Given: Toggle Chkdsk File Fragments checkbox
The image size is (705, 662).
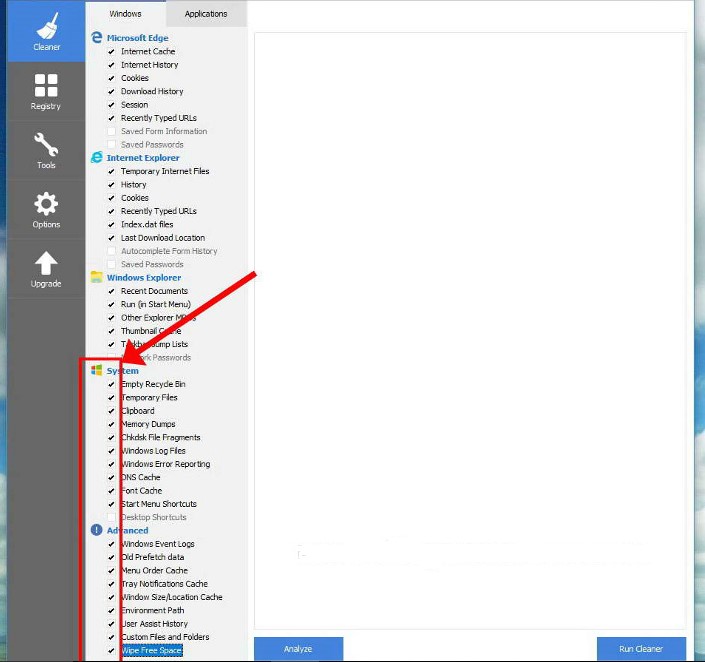Looking at the screenshot, I should tap(111, 438).
